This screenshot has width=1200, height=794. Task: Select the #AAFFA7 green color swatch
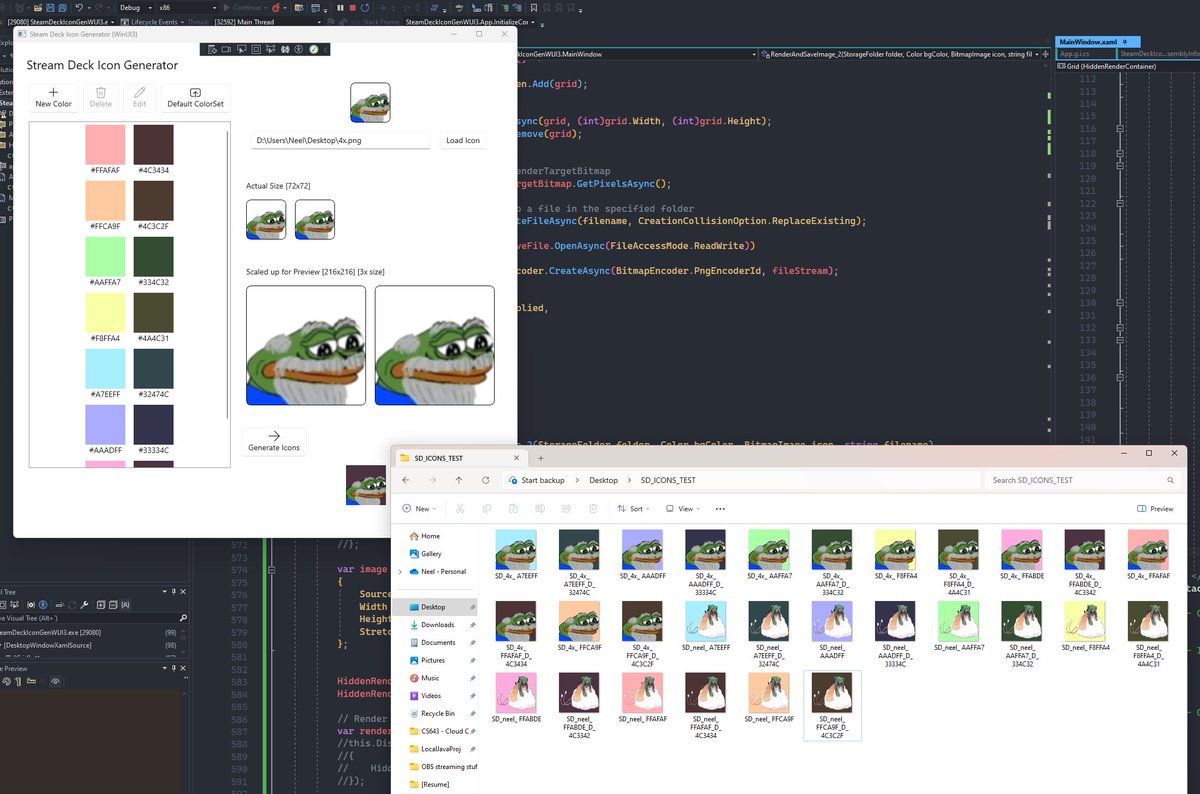point(105,256)
